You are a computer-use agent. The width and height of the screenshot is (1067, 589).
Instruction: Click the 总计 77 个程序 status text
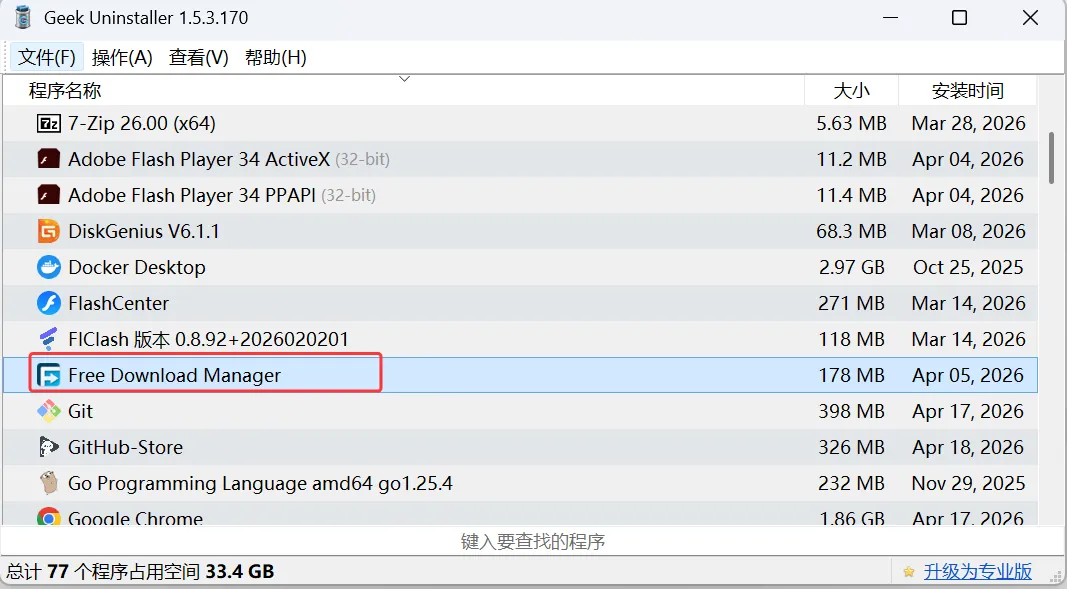(x=140, y=571)
